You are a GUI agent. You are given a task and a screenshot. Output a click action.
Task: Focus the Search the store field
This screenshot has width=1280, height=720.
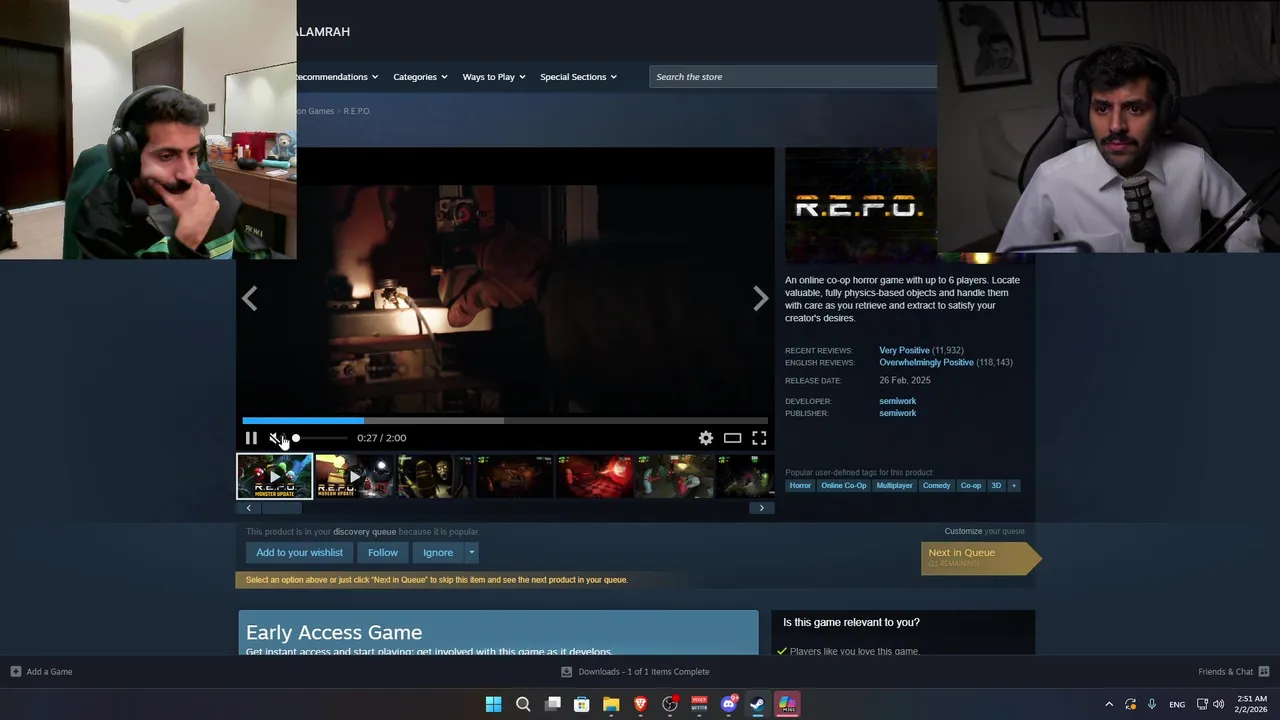[x=793, y=77]
